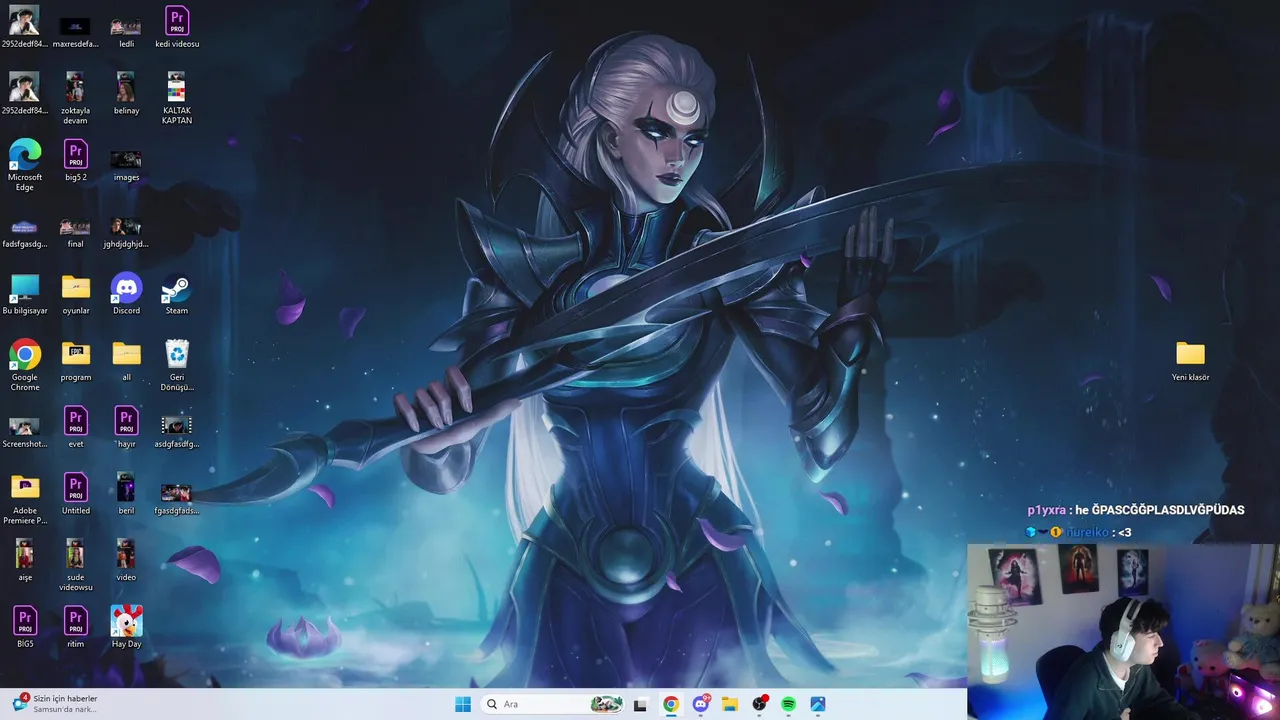Select the all folder icon
The width and height of the screenshot is (1280, 720).
126,360
